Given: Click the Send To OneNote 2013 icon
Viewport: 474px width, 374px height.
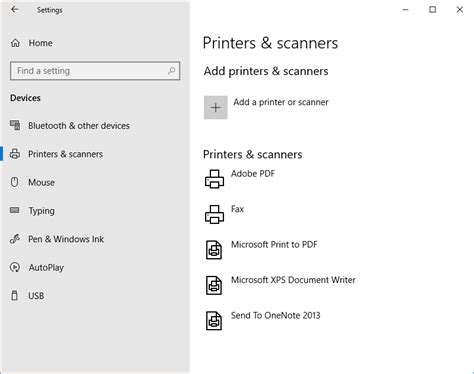Looking at the screenshot, I should [x=214, y=321].
